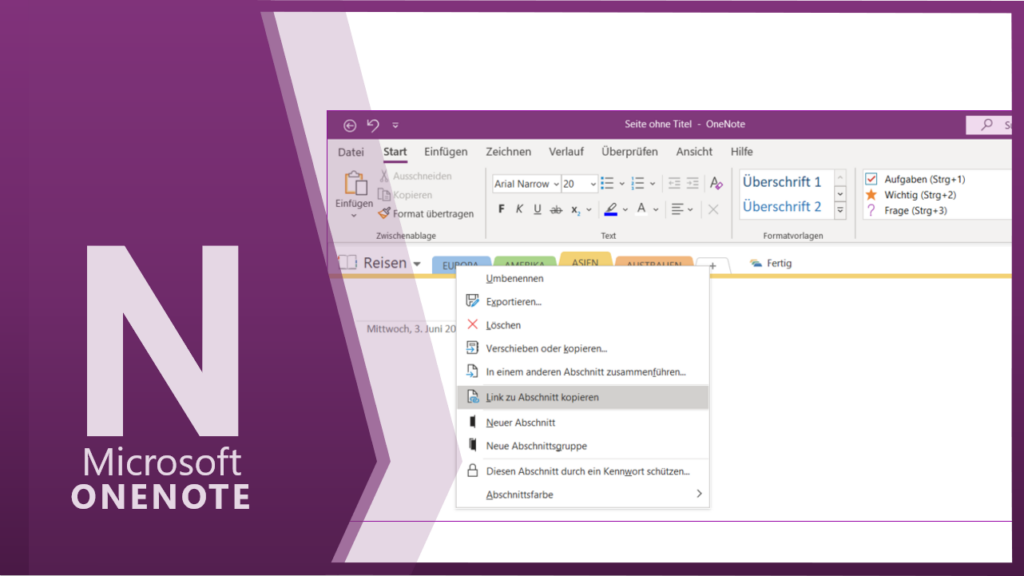
Task: Apply the font color button
Action: [641, 209]
